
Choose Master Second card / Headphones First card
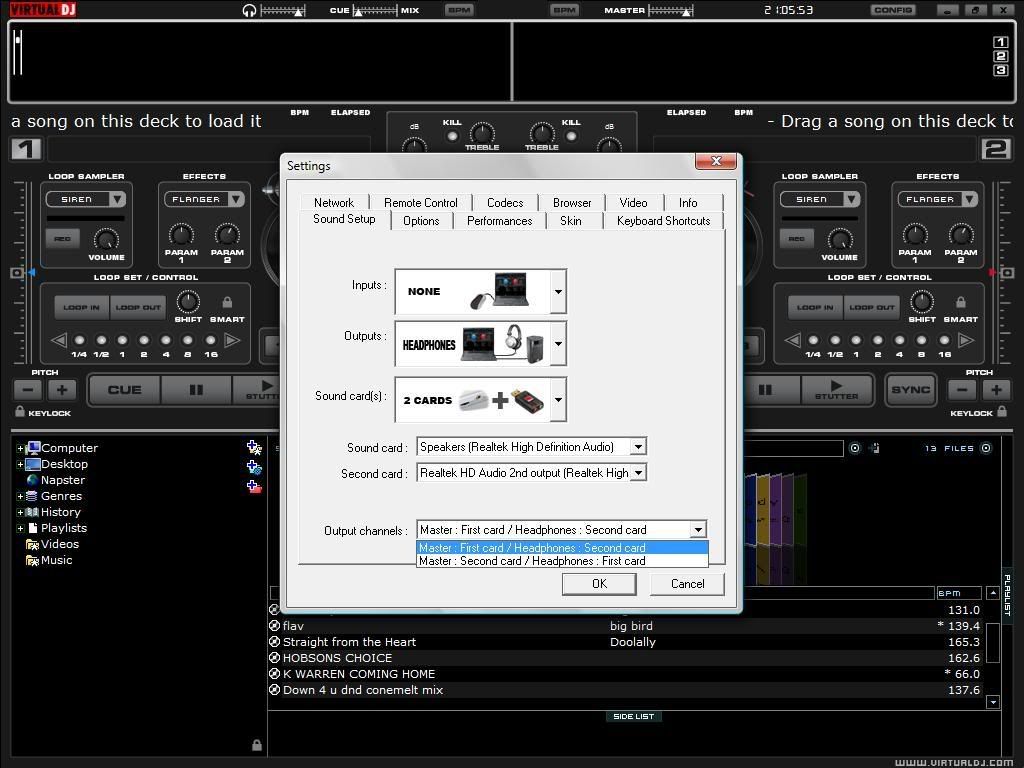tap(562, 561)
